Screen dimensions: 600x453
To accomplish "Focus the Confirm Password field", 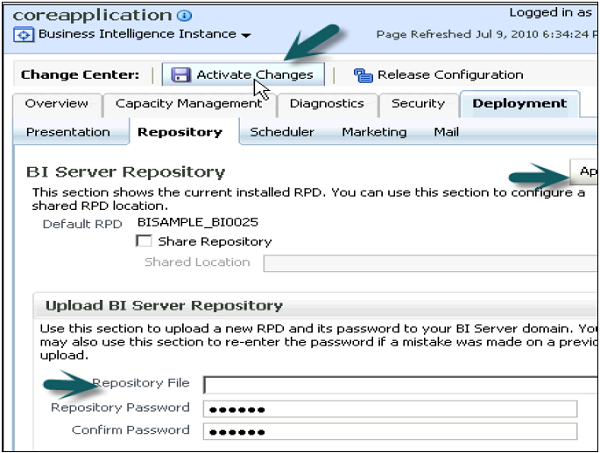I will (390, 431).
